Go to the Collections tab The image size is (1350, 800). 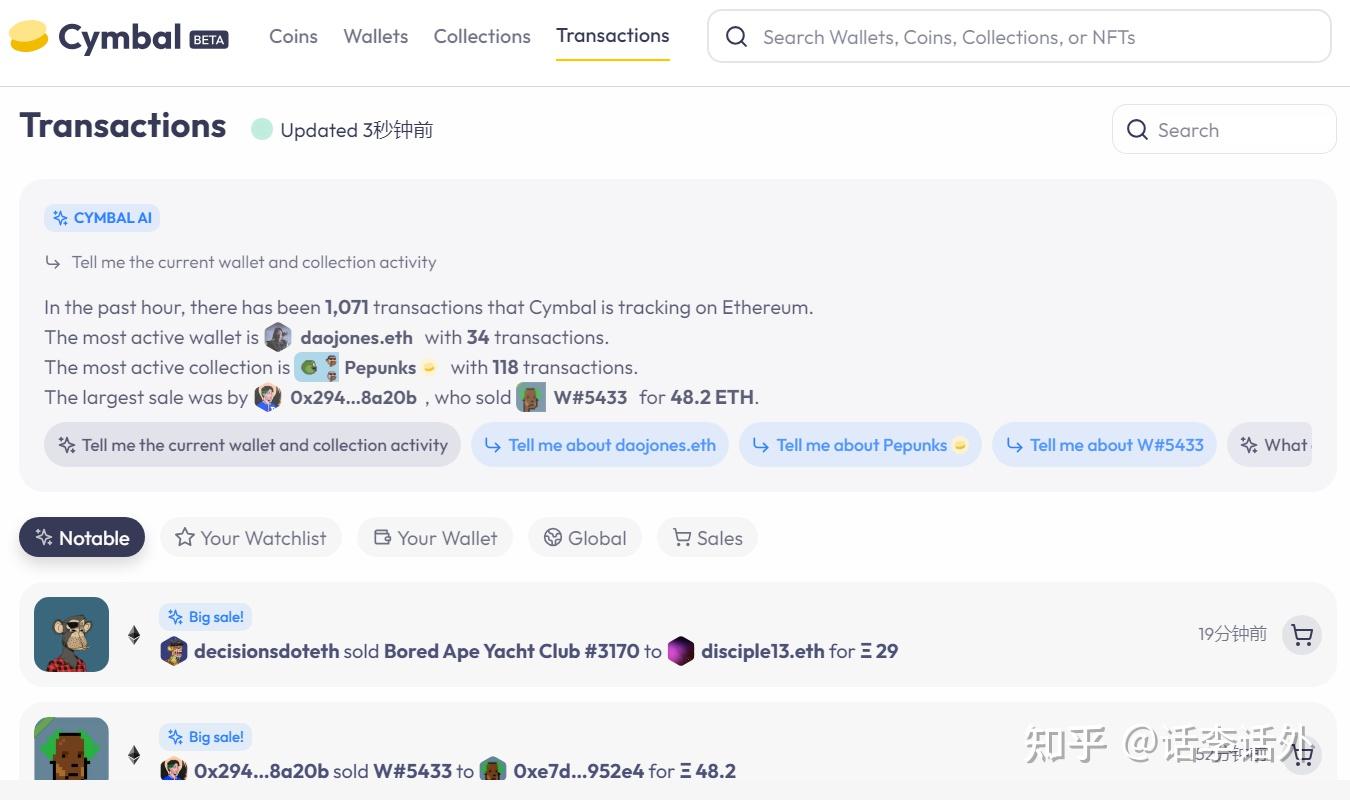(x=482, y=36)
